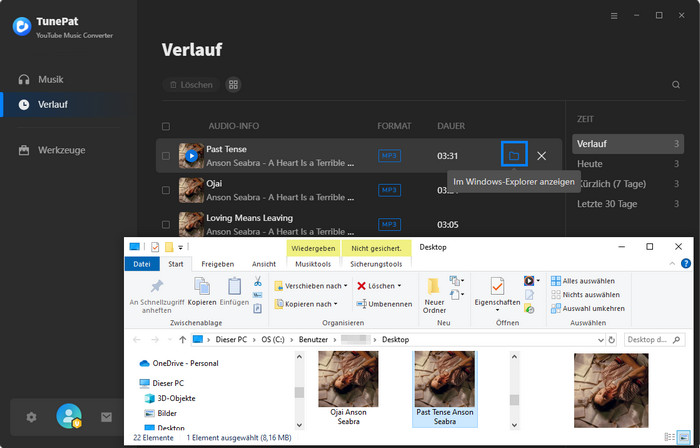
Task: Refresh the Explorer folder view
Action: click(x=612, y=340)
